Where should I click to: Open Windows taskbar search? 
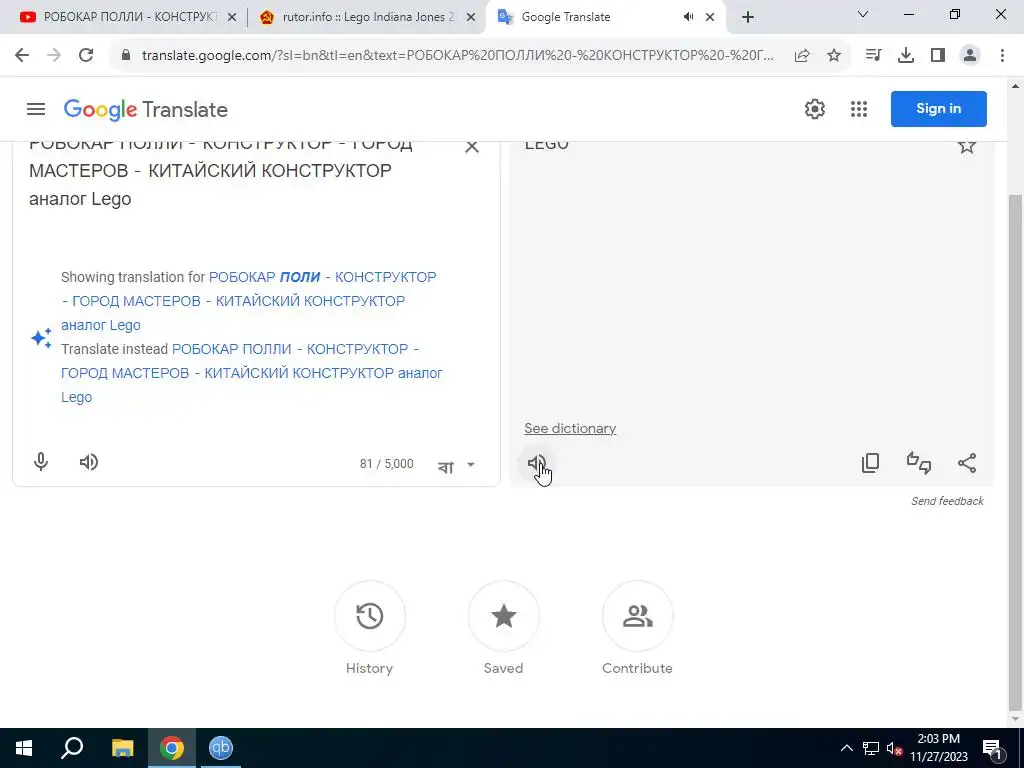[x=72, y=748]
